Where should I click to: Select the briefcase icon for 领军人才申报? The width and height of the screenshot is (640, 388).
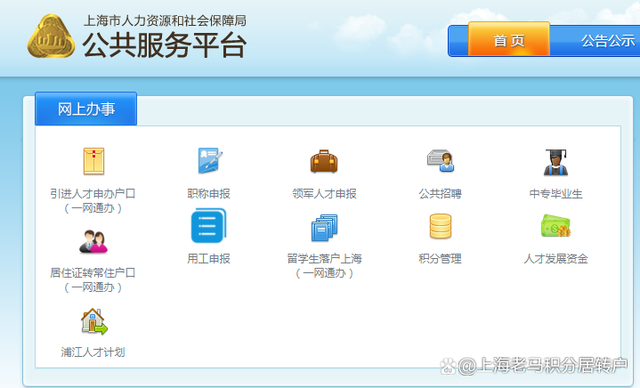324,161
